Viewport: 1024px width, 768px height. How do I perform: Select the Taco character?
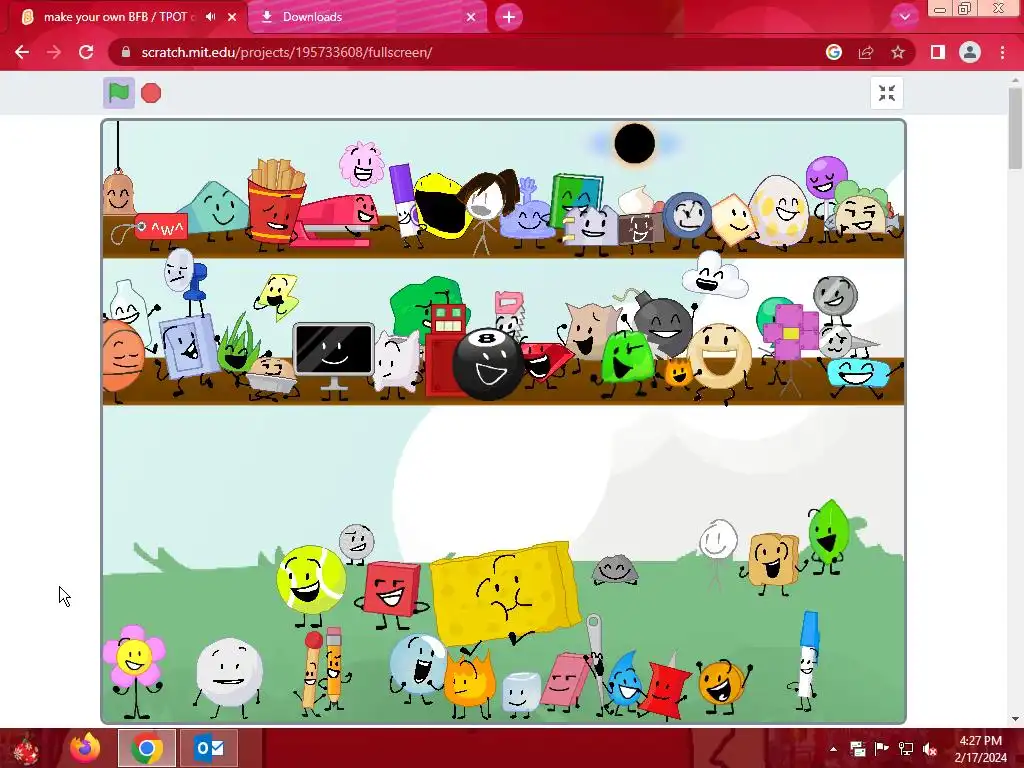tap(863, 210)
